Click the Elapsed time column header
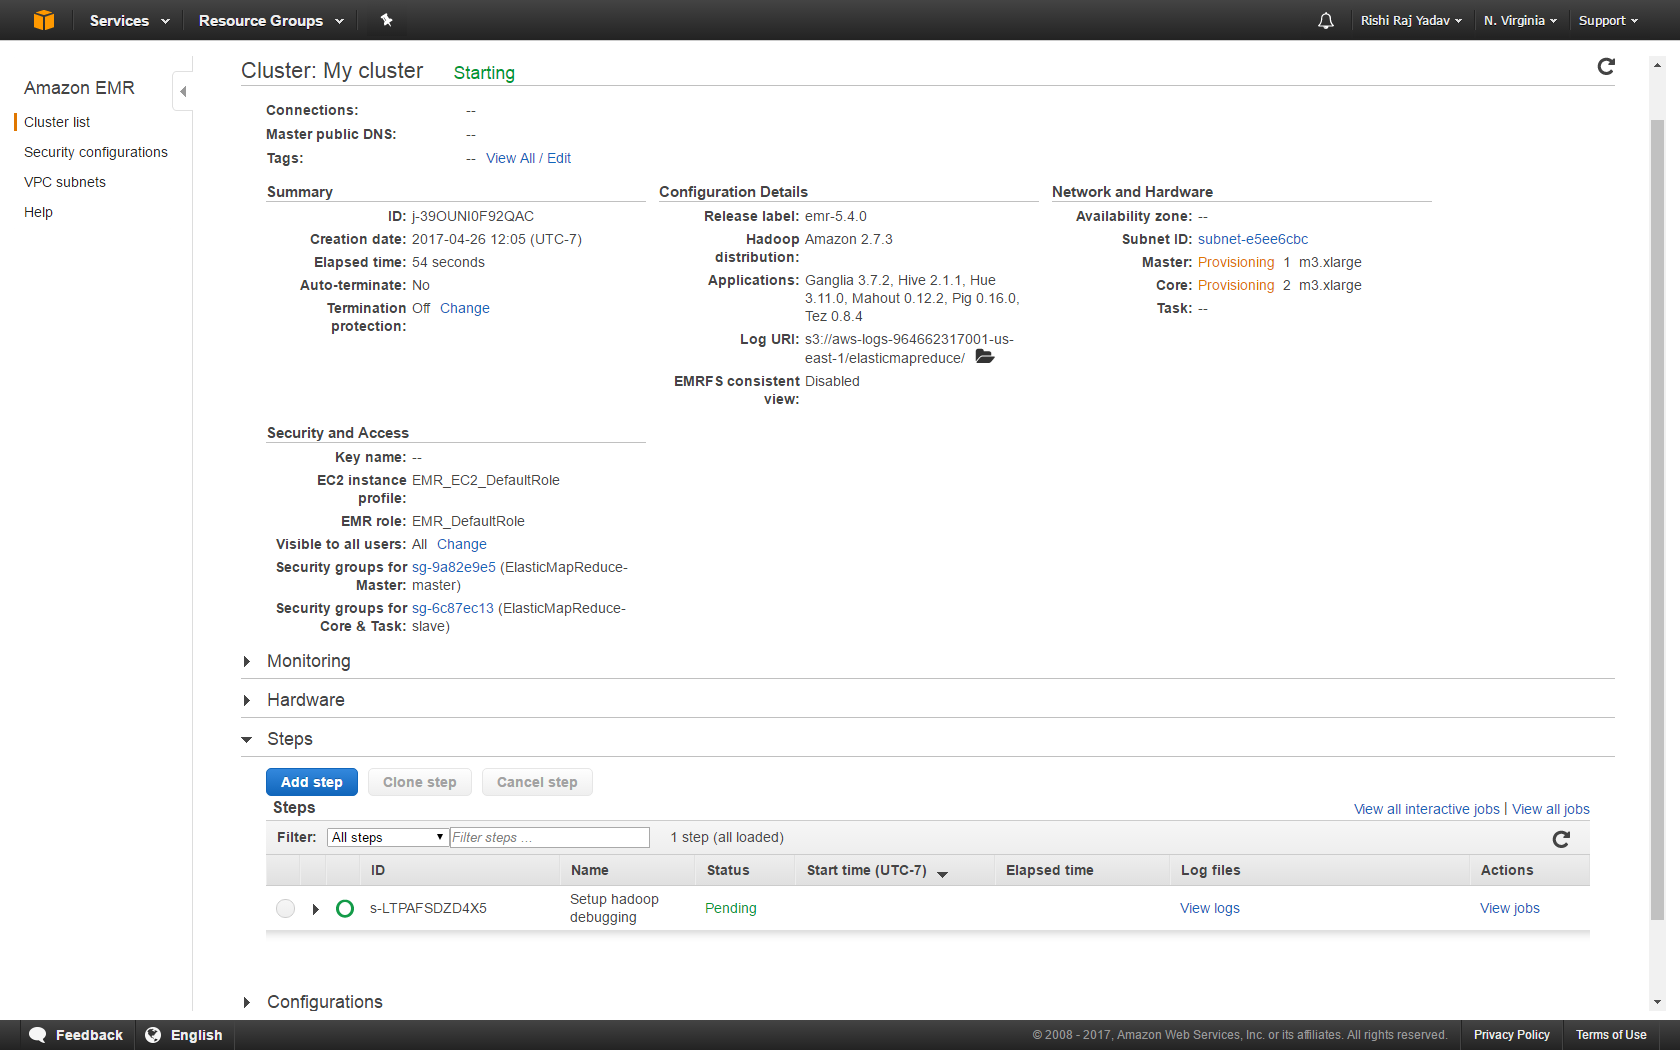Image resolution: width=1680 pixels, height=1050 pixels. click(1050, 870)
